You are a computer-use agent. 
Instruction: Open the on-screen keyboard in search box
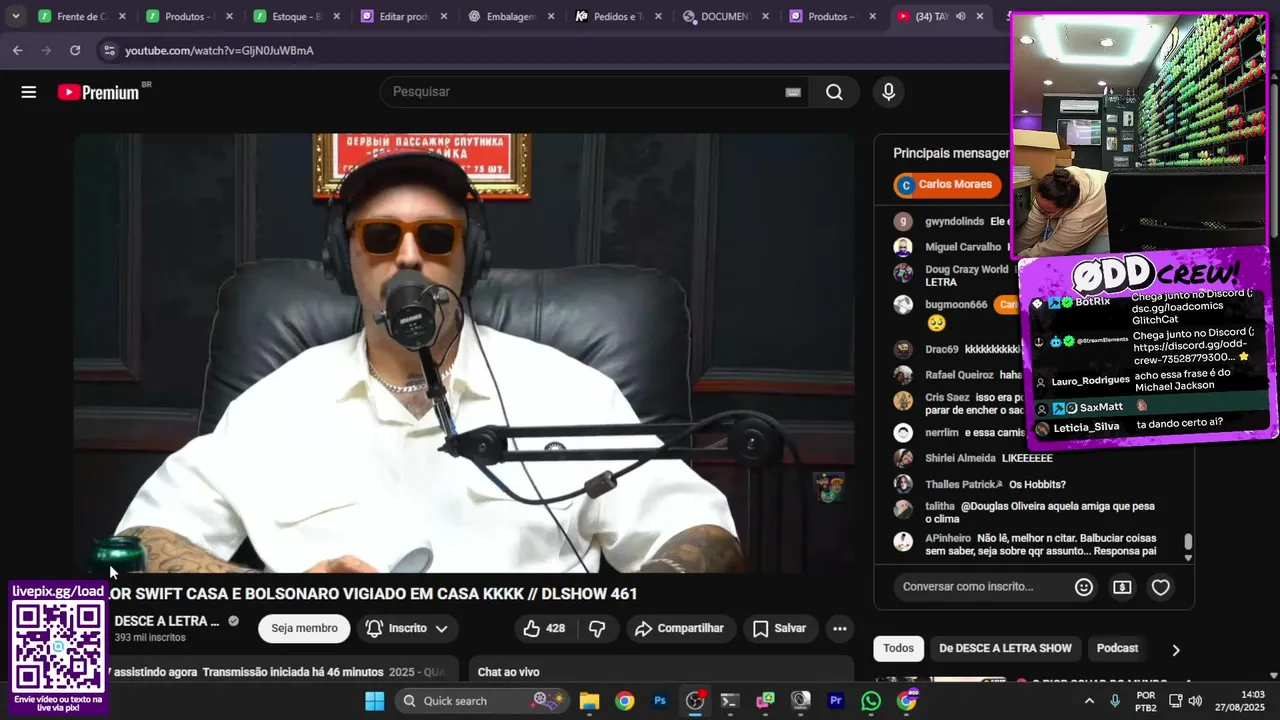(793, 92)
